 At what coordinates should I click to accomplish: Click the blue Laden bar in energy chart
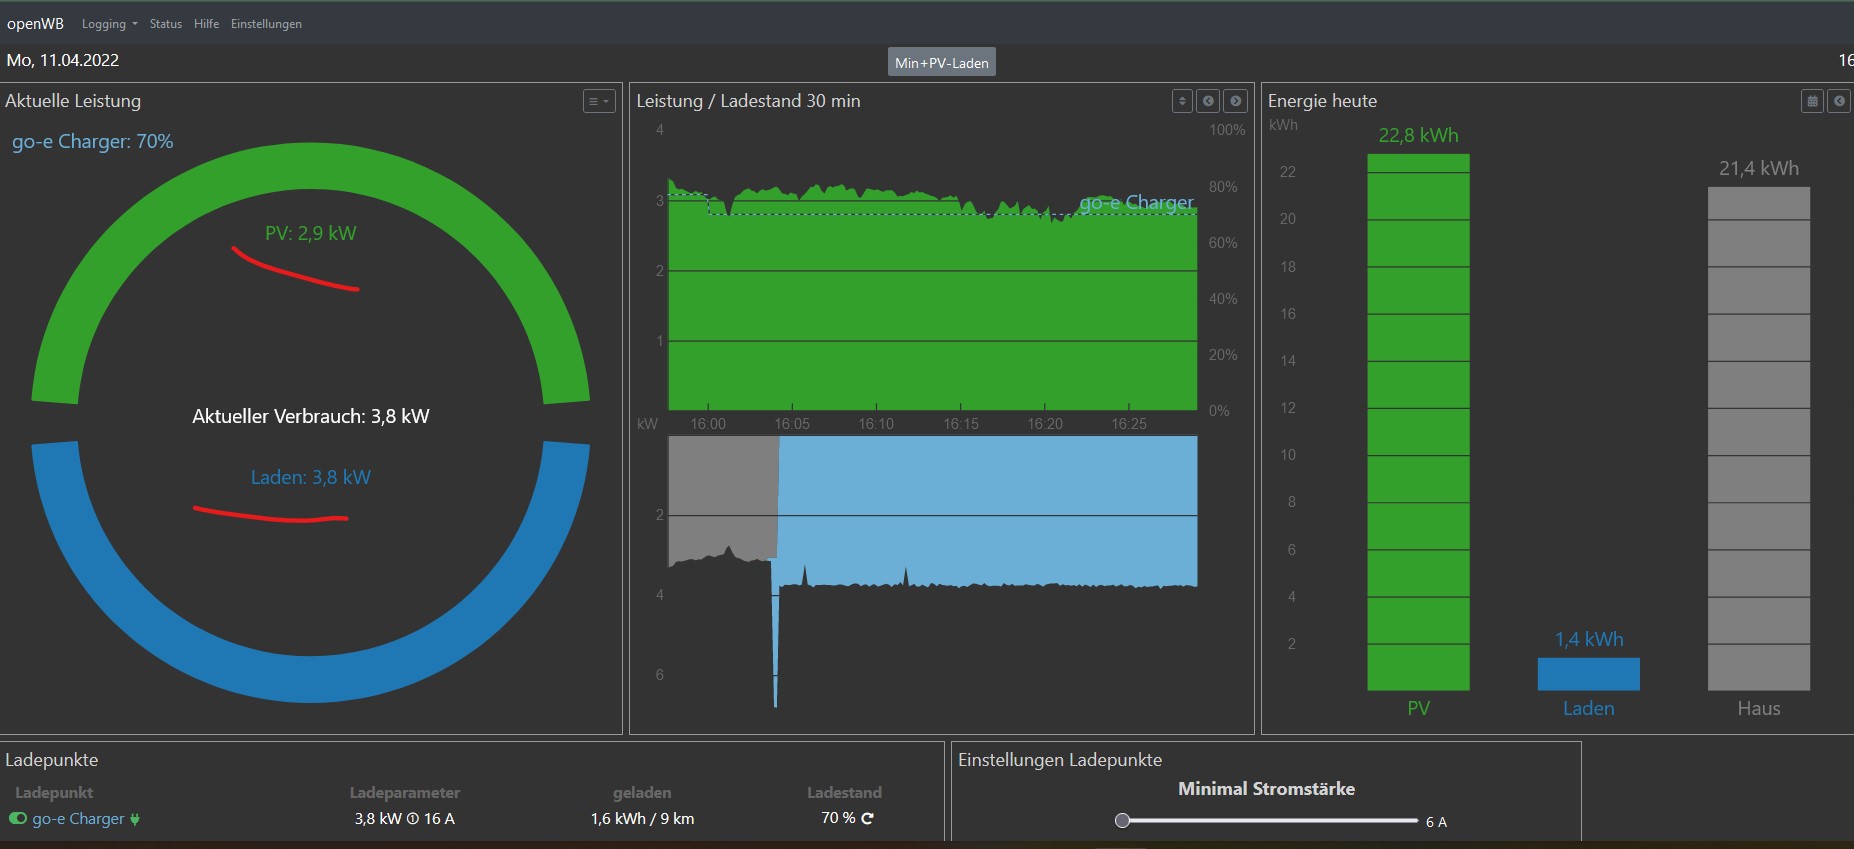1588,674
